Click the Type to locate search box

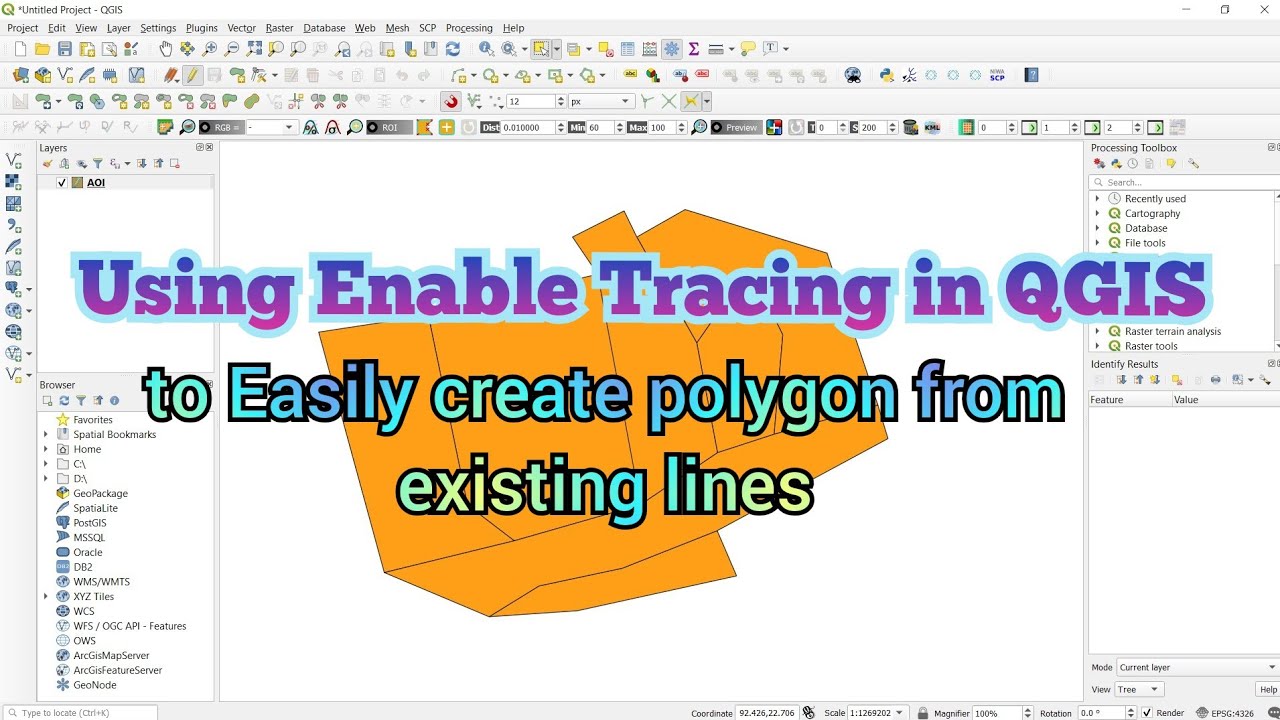pos(80,713)
